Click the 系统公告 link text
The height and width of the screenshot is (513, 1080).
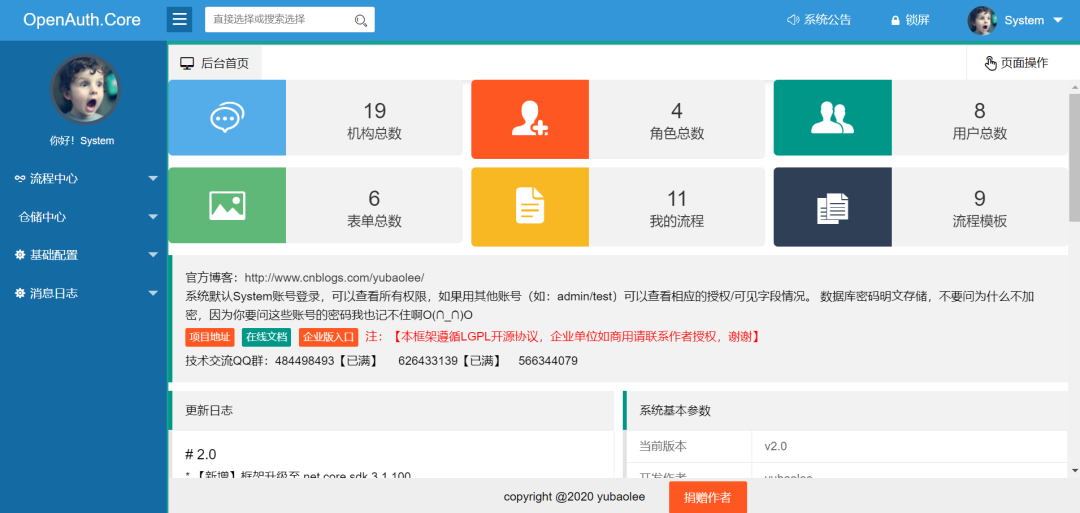pyautogui.click(x=827, y=20)
